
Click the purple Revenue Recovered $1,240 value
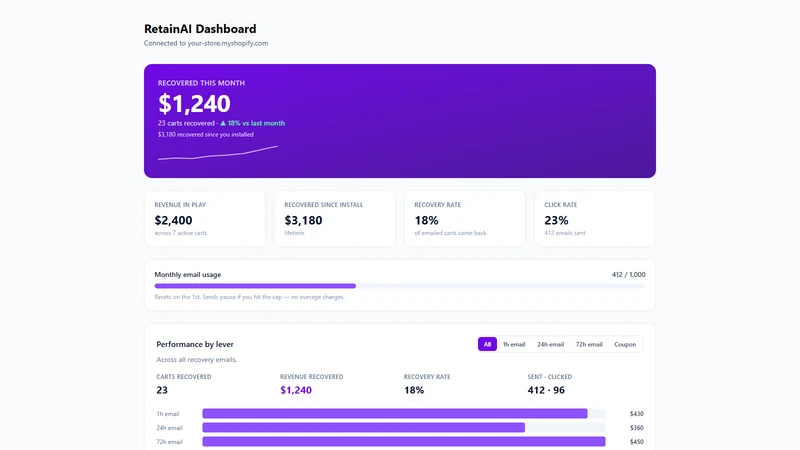(296, 390)
